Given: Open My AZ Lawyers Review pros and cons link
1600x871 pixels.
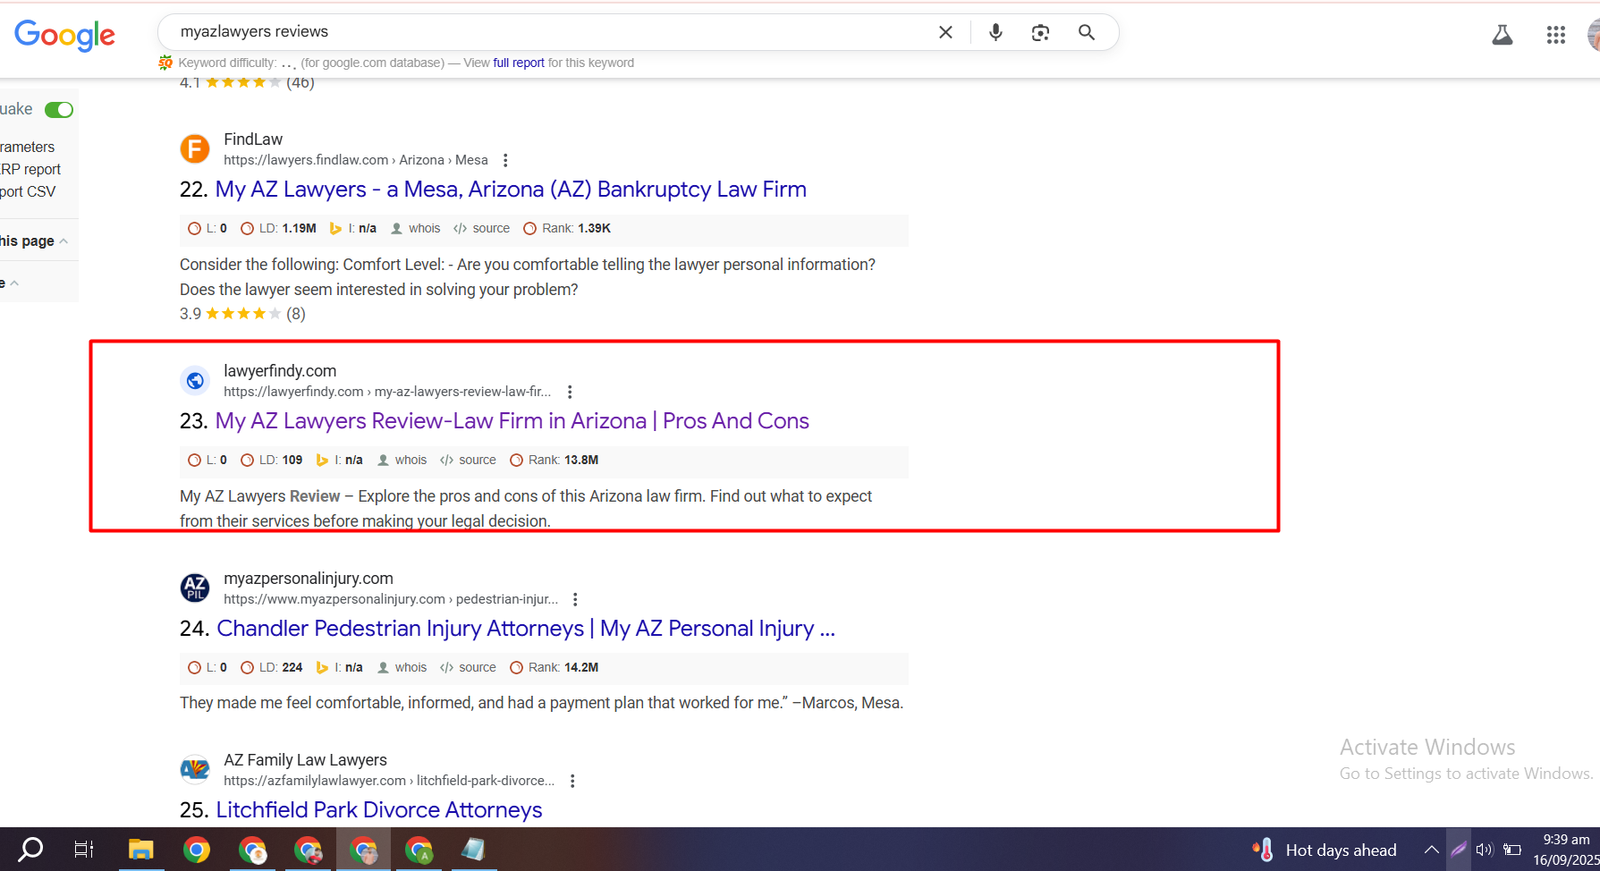Looking at the screenshot, I should (x=511, y=421).
